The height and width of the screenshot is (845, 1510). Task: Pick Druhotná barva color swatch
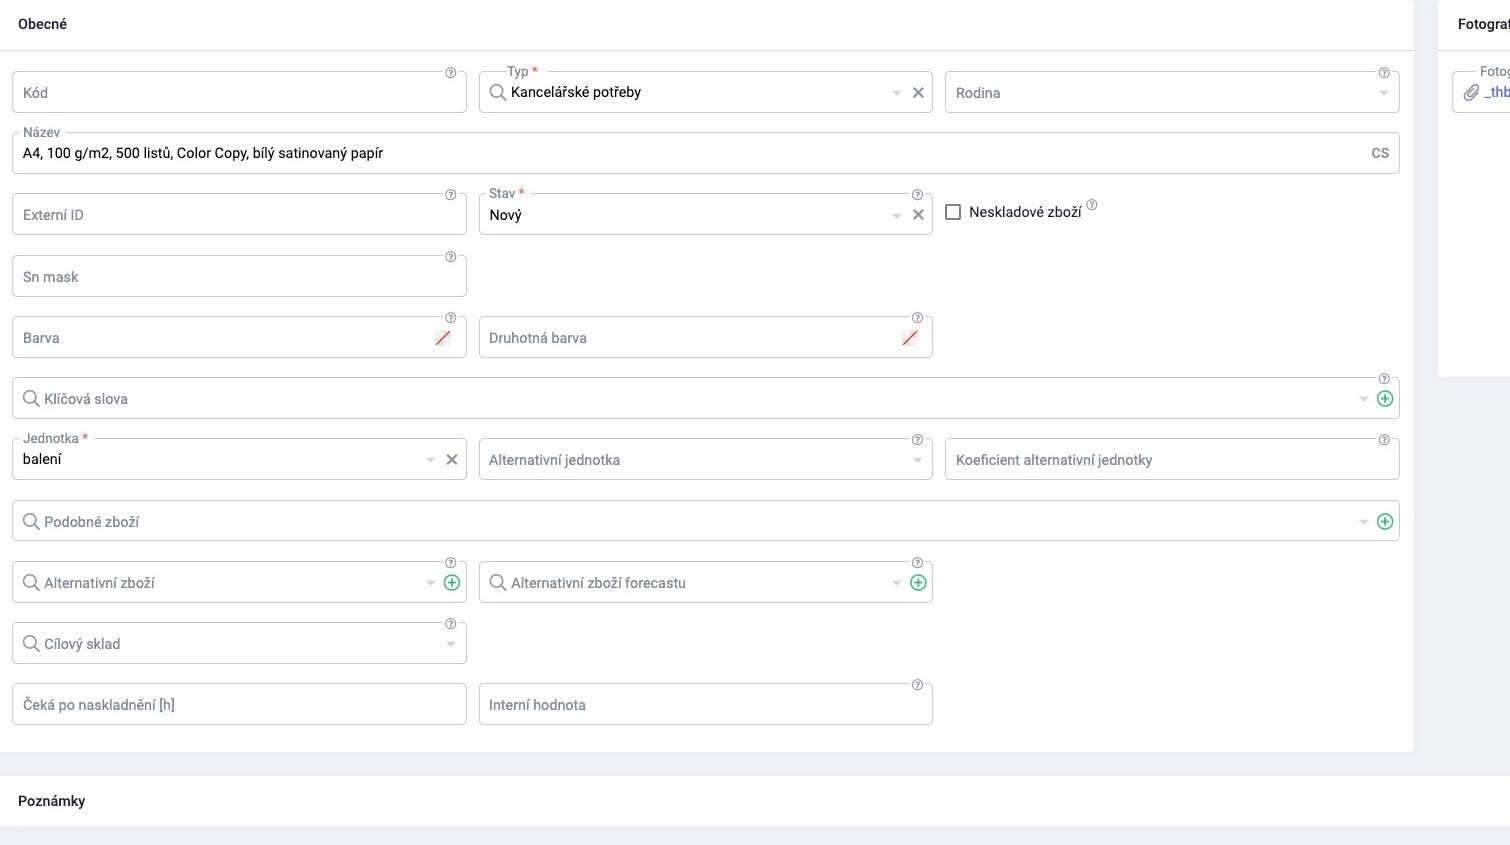[x=910, y=338]
